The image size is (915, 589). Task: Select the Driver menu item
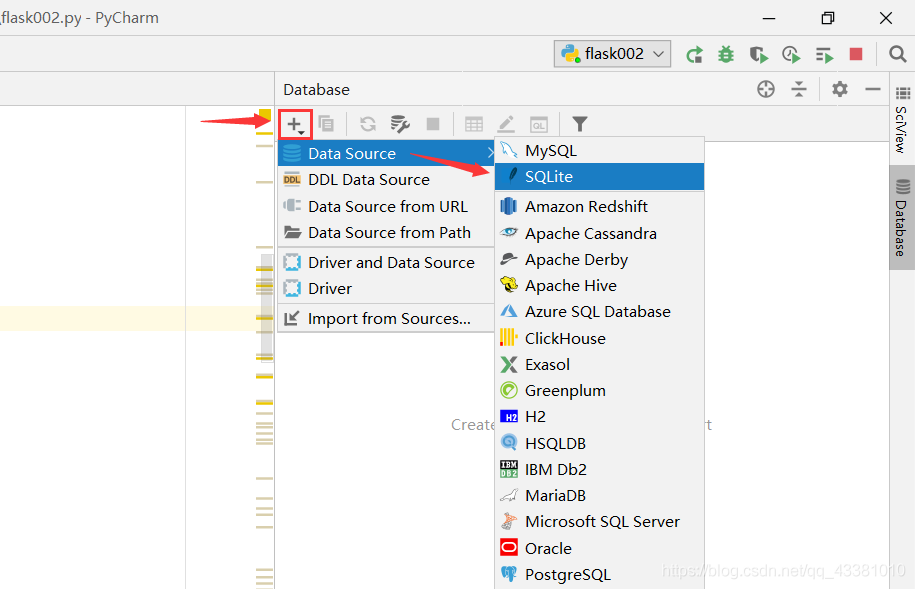click(x=386, y=288)
